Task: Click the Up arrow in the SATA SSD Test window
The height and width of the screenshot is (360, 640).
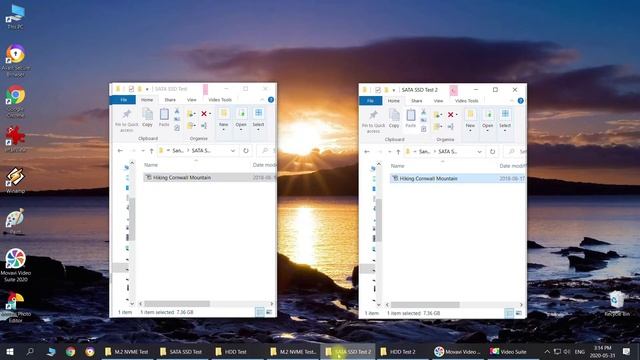Action: point(151,151)
